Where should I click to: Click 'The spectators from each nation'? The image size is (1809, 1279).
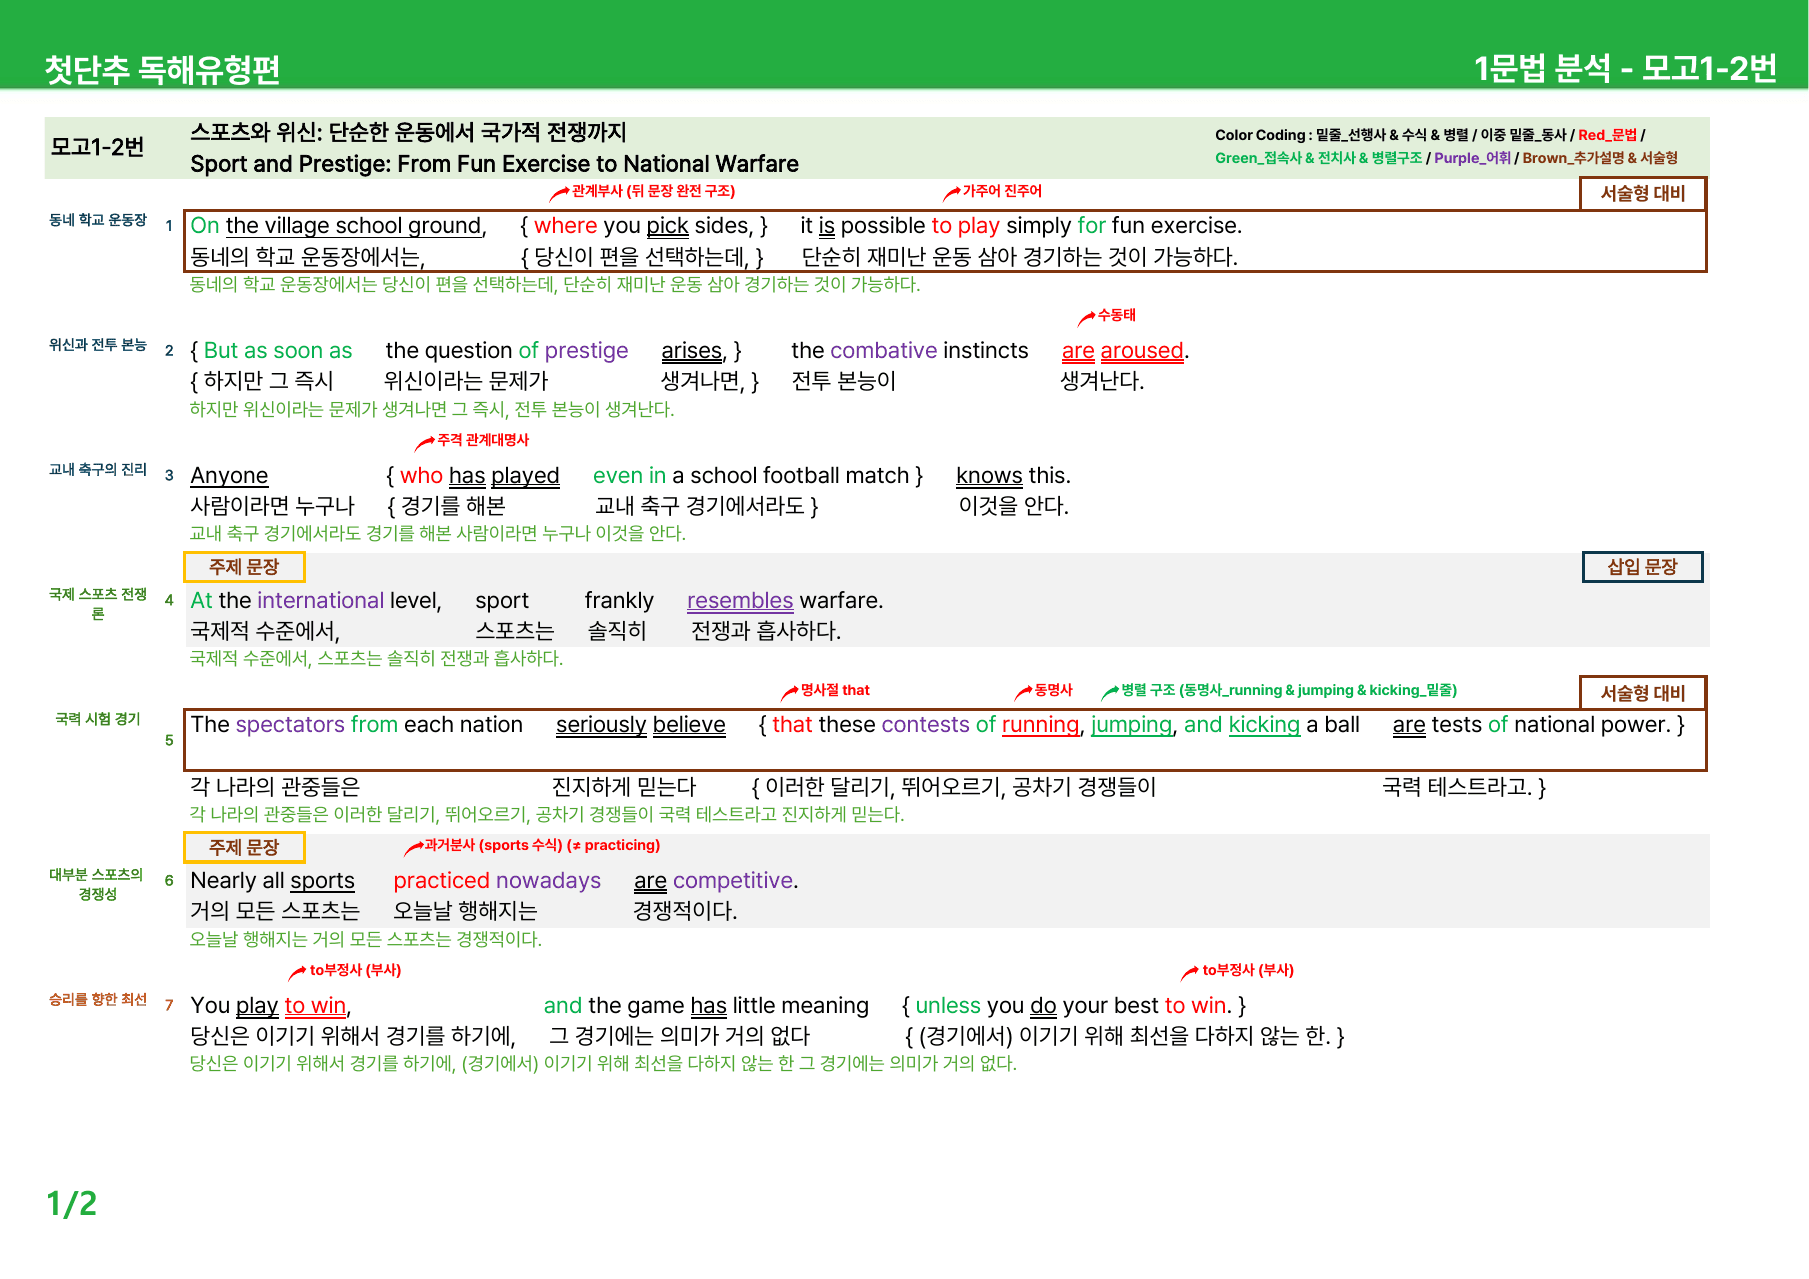(x=357, y=725)
